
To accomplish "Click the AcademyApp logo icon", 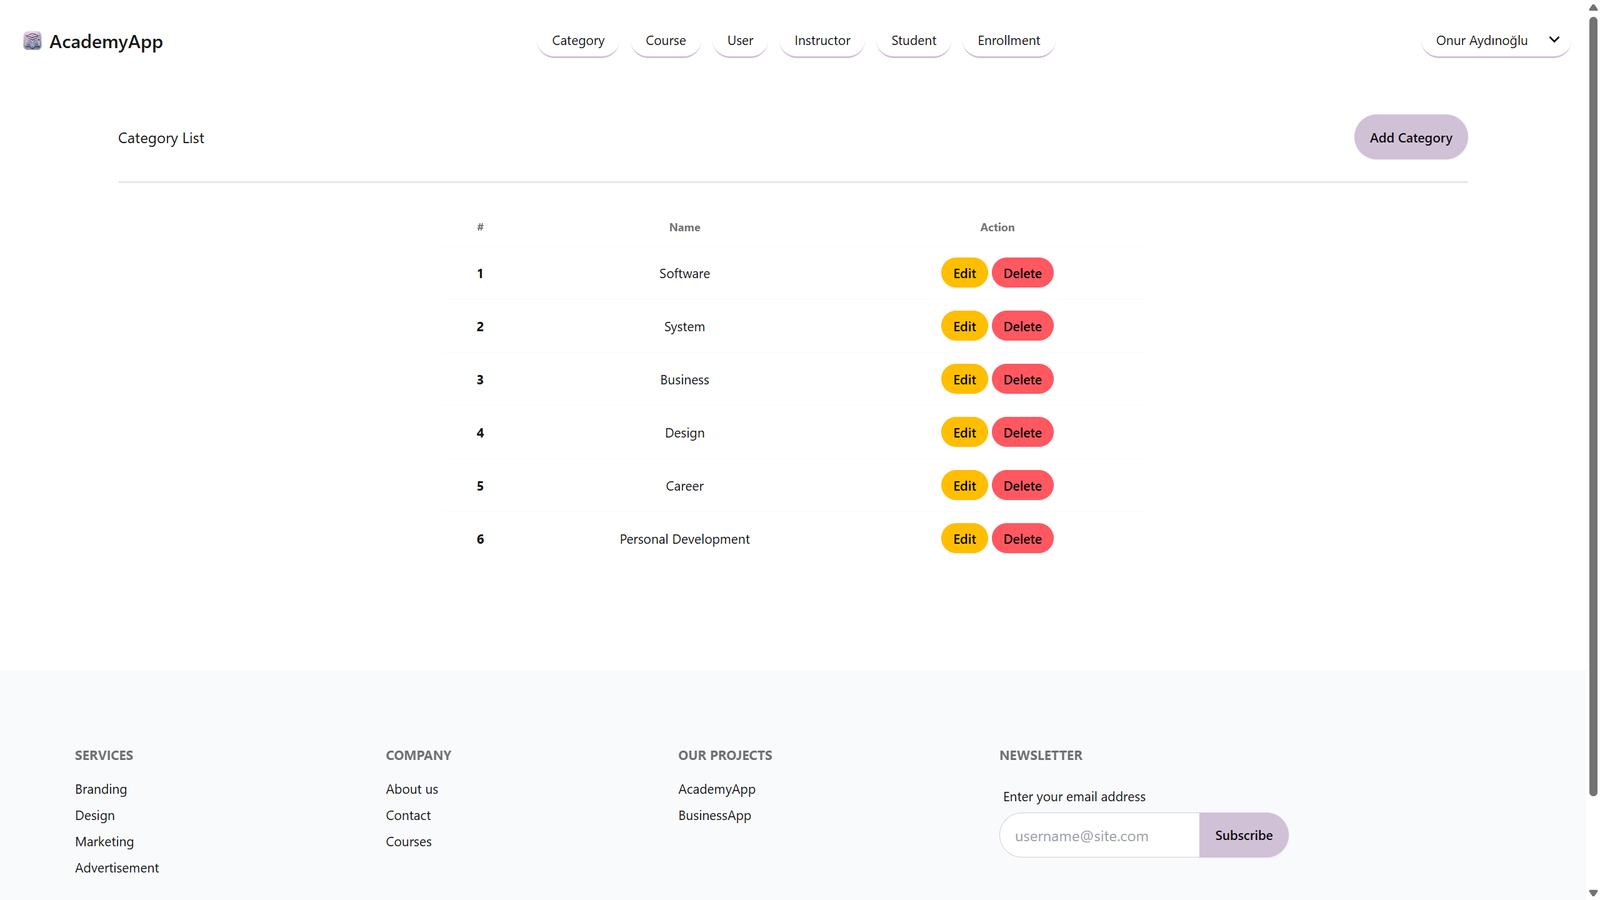I will [32, 41].
